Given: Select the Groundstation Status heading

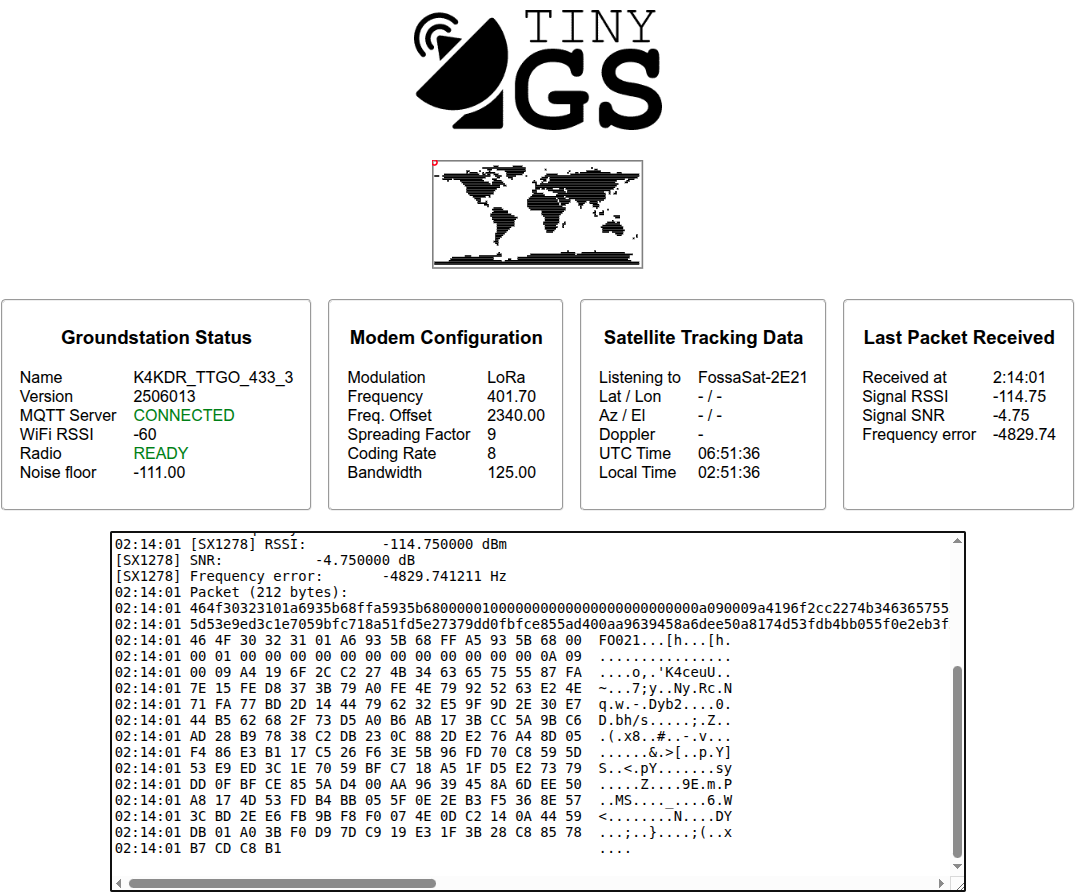Looking at the screenshot, I should (x=156, y=338).
